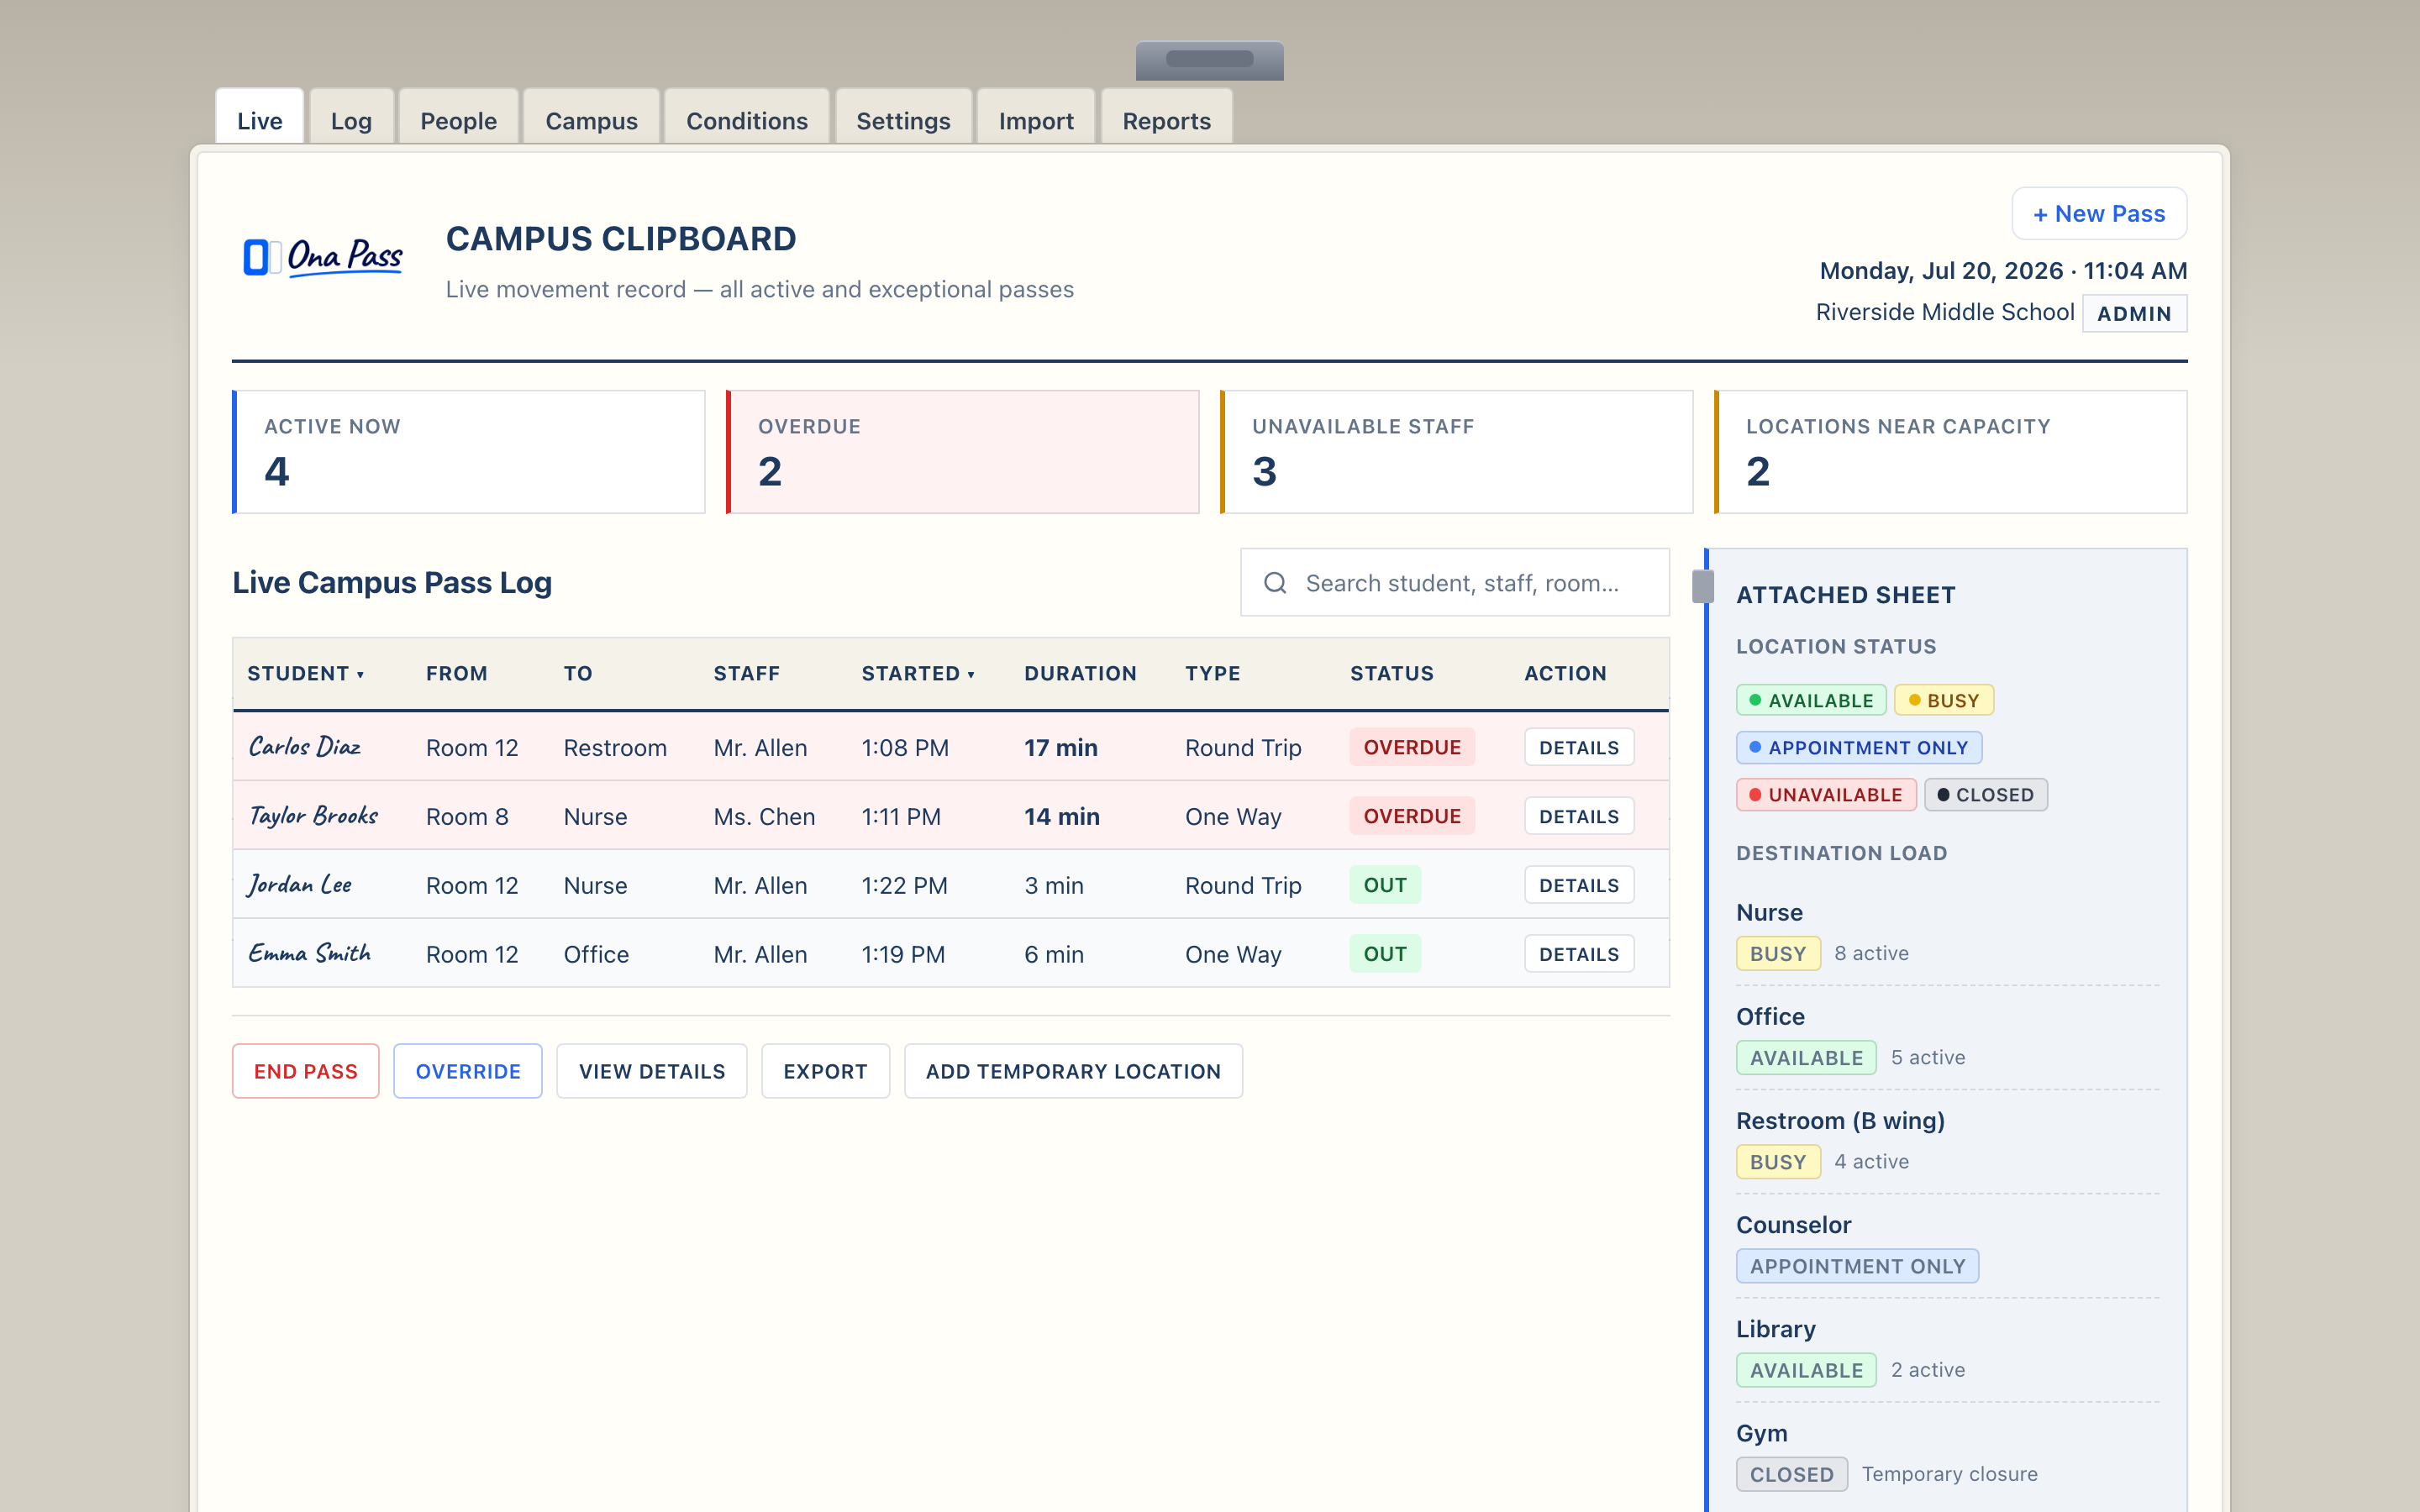Click the Nurse destination load BUSY badge
The image size is (2420, 1512).
tap(1778, 953)
